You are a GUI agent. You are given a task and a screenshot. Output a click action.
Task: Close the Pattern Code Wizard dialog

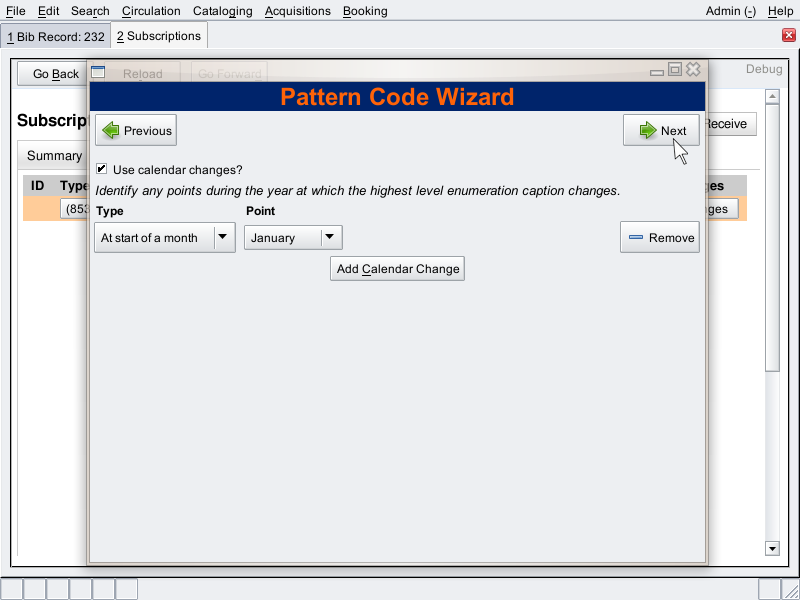(x=693, y=70)
